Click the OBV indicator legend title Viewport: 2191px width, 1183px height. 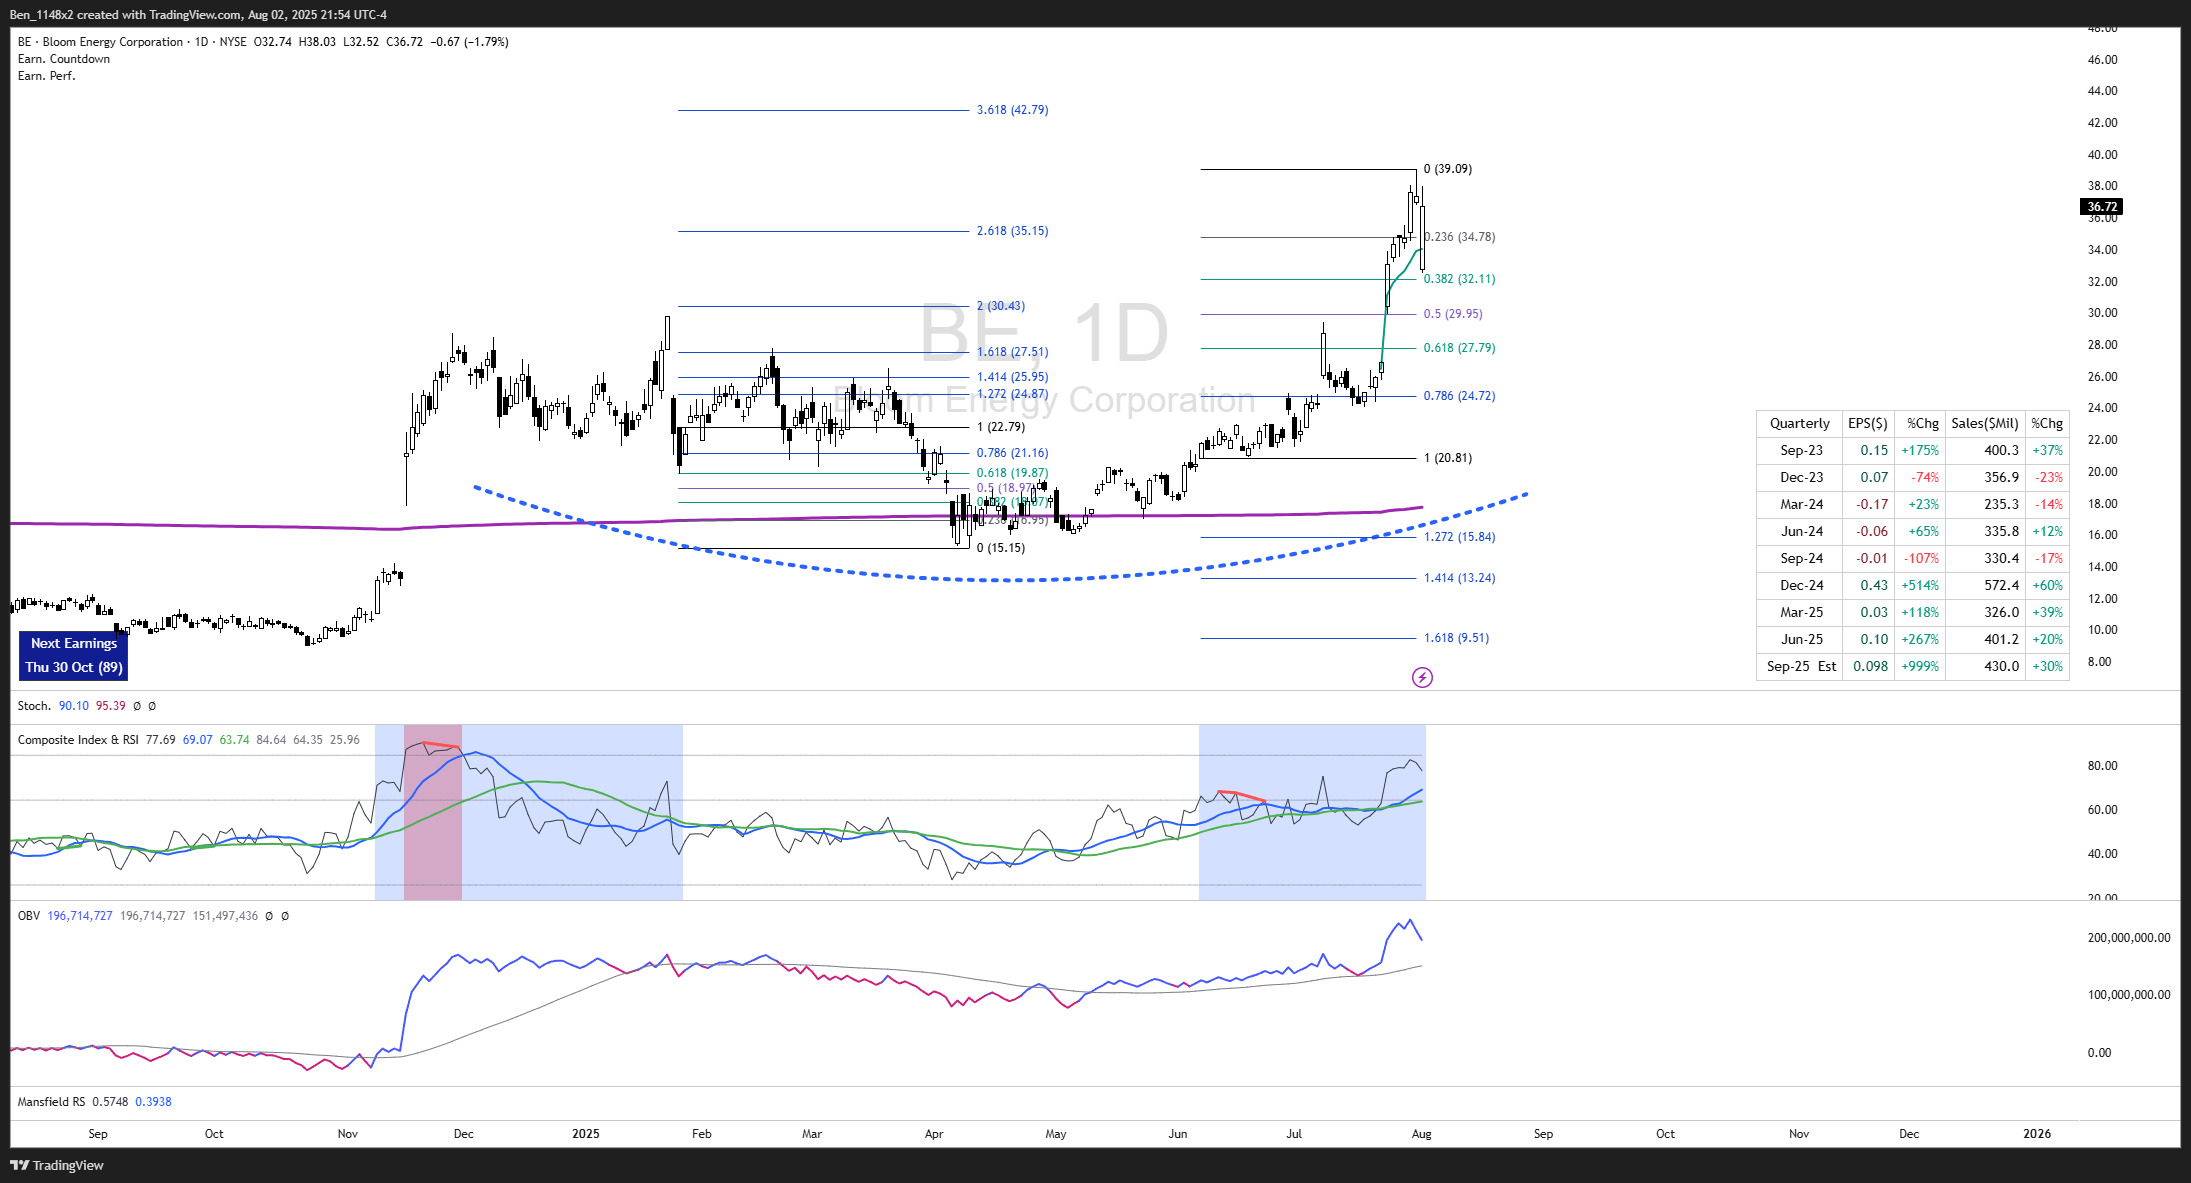tap(28, 916)
